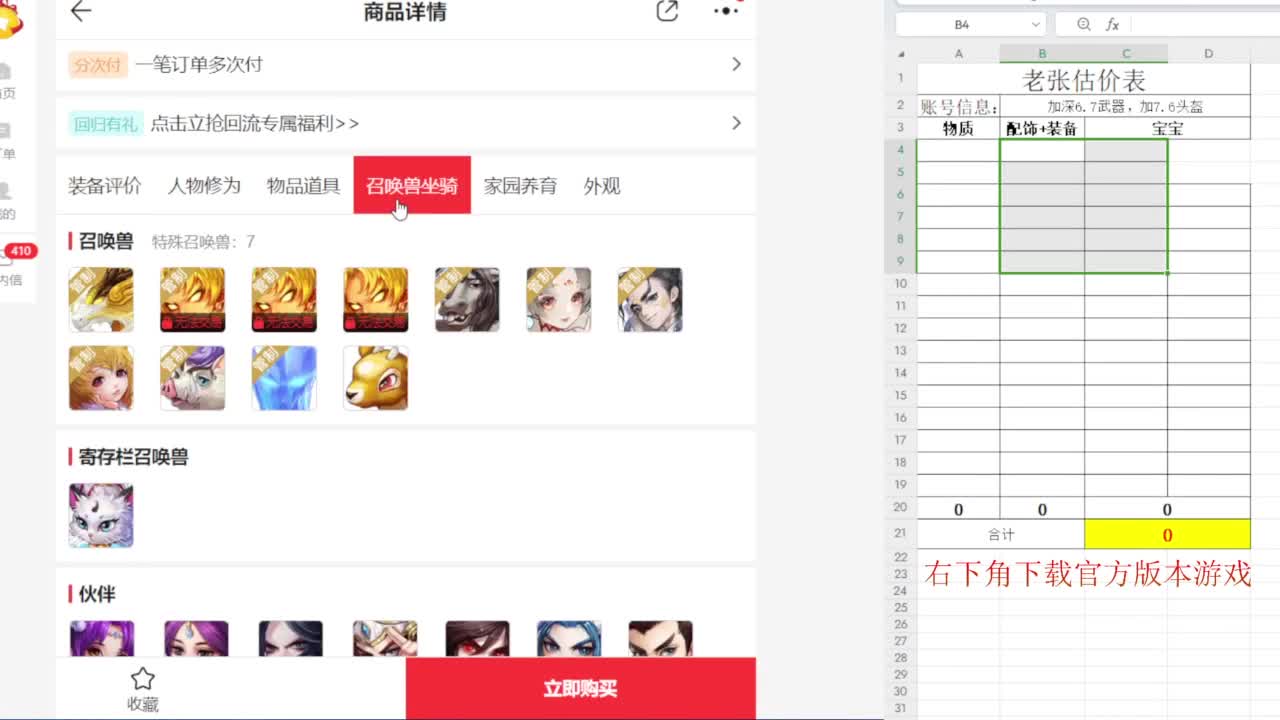Expand 分次付 row with its right chevron
1280x720 pixels.
pos(736,64)
